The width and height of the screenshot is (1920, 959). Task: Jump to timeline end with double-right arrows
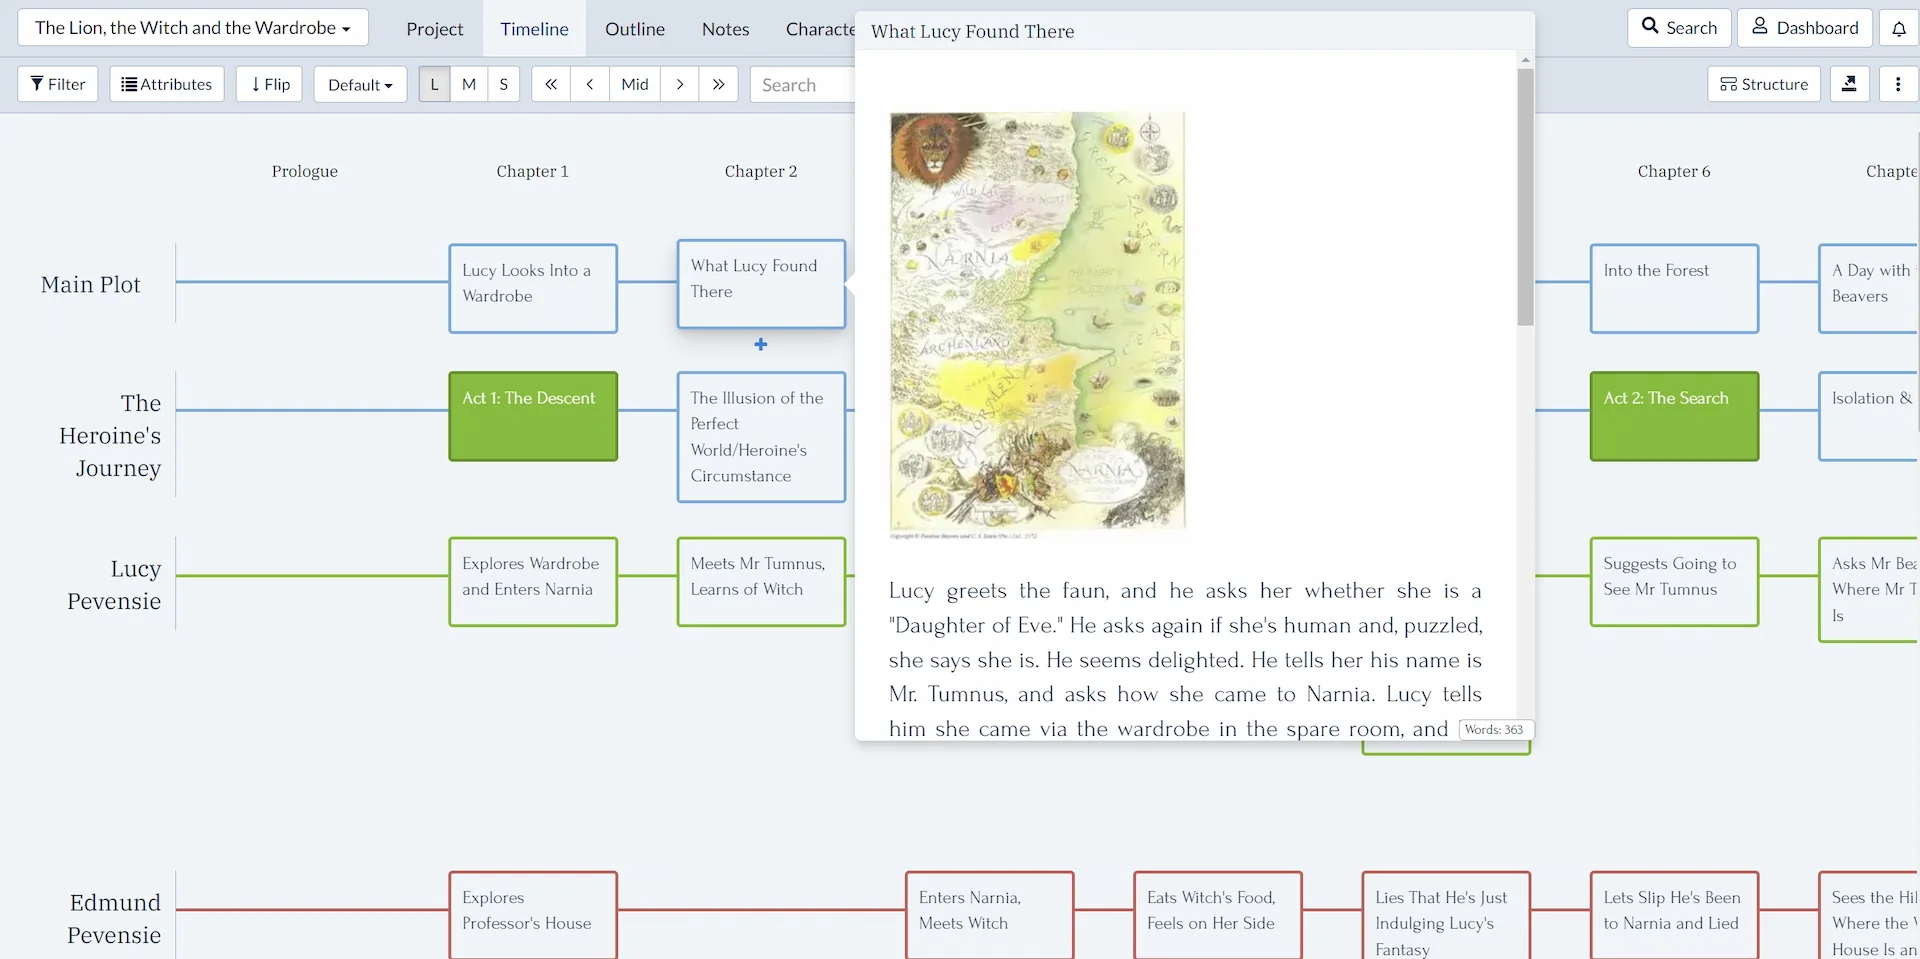pyautogui.click(x=718, y=84)
